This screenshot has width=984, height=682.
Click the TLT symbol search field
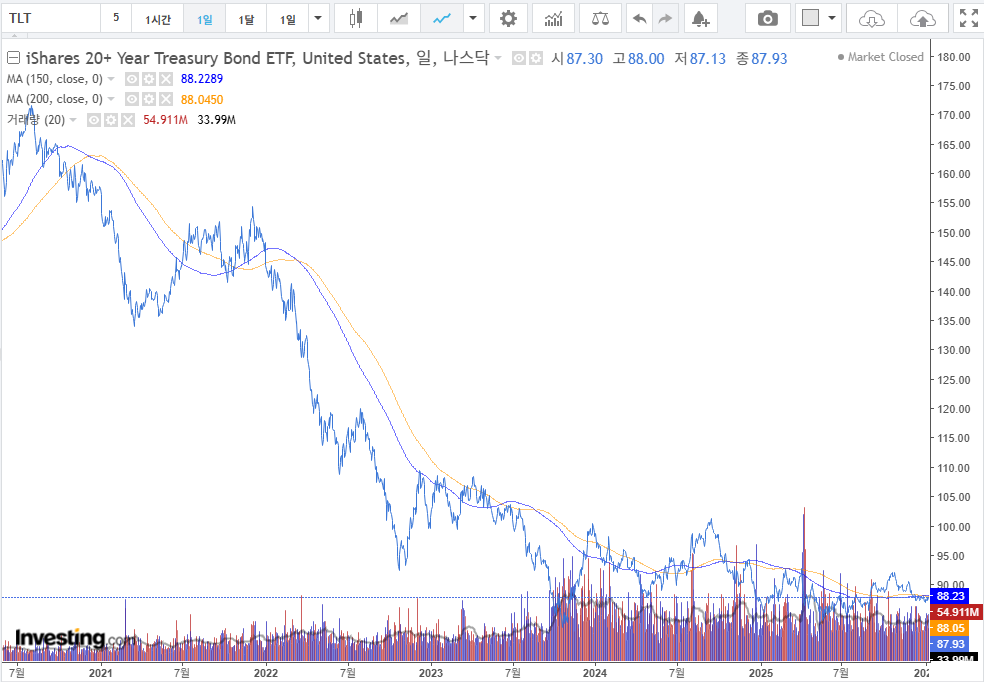coord(50,18)
